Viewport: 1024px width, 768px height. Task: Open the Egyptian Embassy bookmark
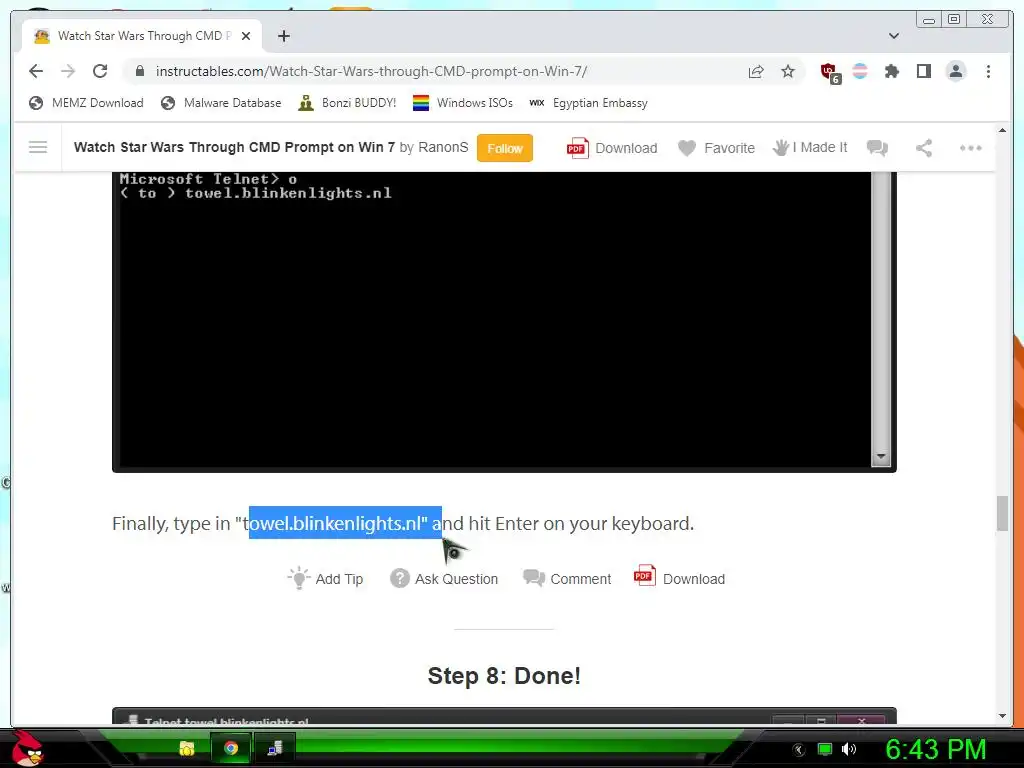click(588, 103)
